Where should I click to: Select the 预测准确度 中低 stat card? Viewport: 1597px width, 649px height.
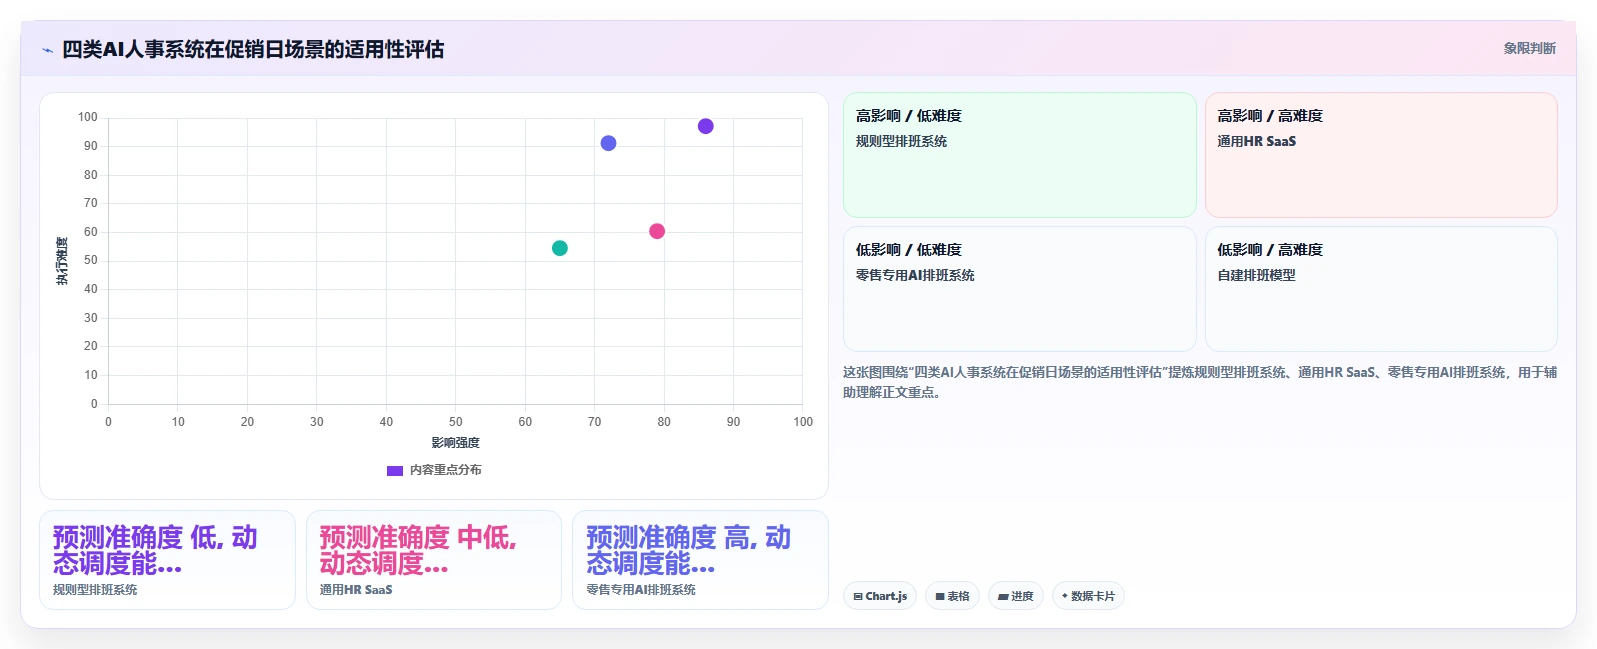coord(434,560)
